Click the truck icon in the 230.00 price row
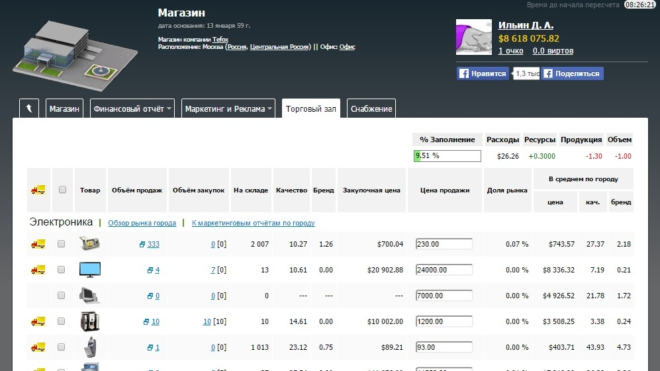 click(38, 244)
